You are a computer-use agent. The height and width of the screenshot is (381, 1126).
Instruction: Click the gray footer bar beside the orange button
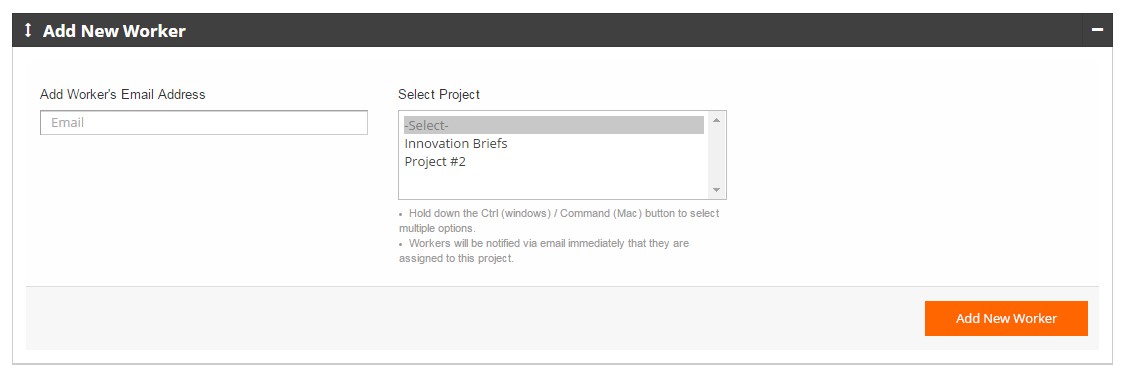pos(474,319)
